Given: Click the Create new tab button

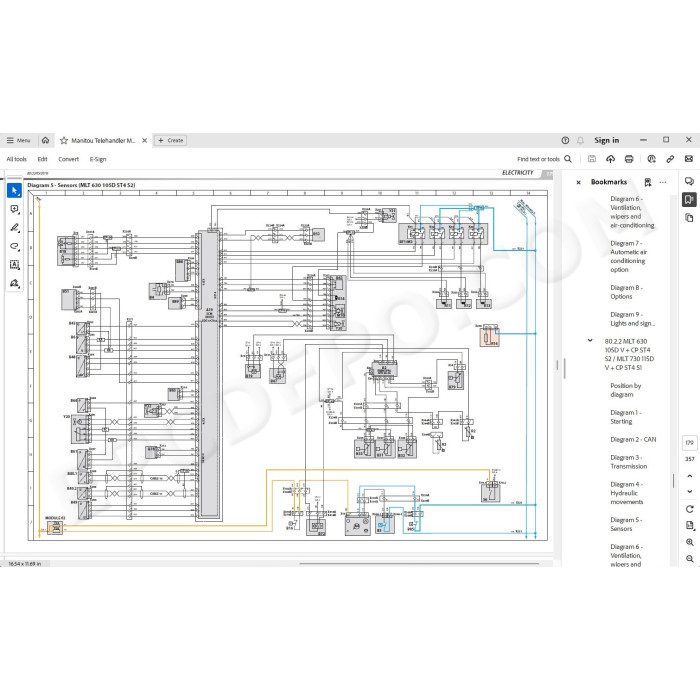Looking at the screenshot, I should (171, 140).
